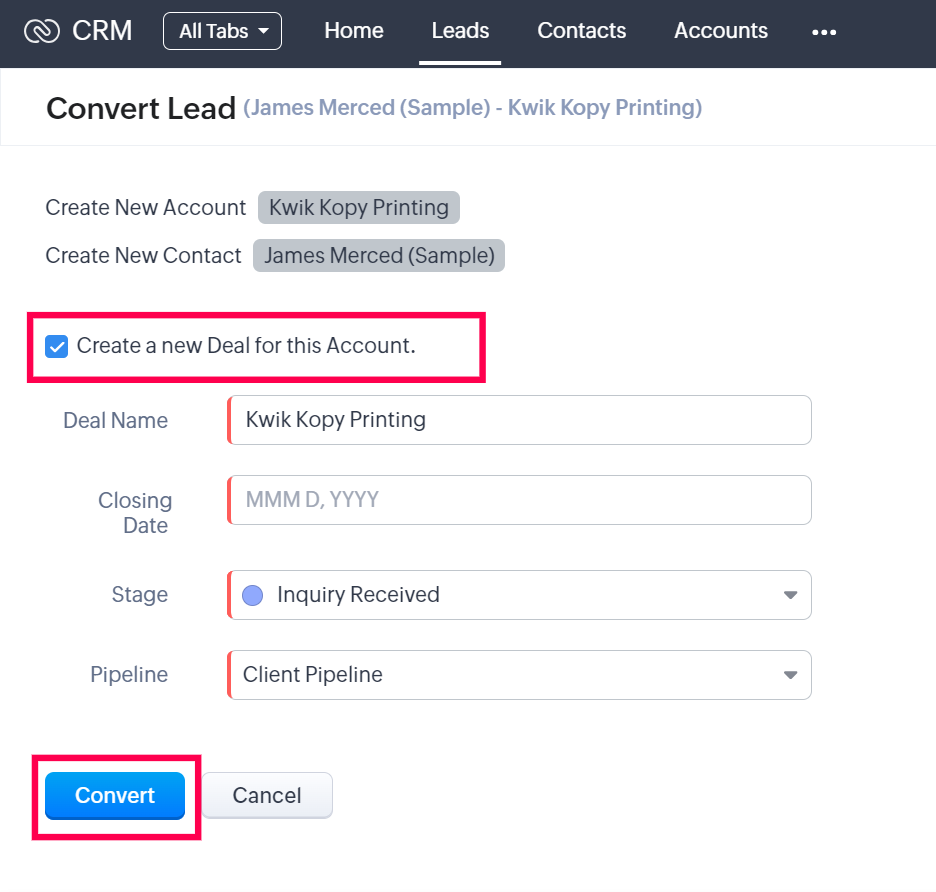The image size is (936, 892).
Task: Expand the Pipeline dropdown
Action: pyautogui.click(x=519, y=675)
